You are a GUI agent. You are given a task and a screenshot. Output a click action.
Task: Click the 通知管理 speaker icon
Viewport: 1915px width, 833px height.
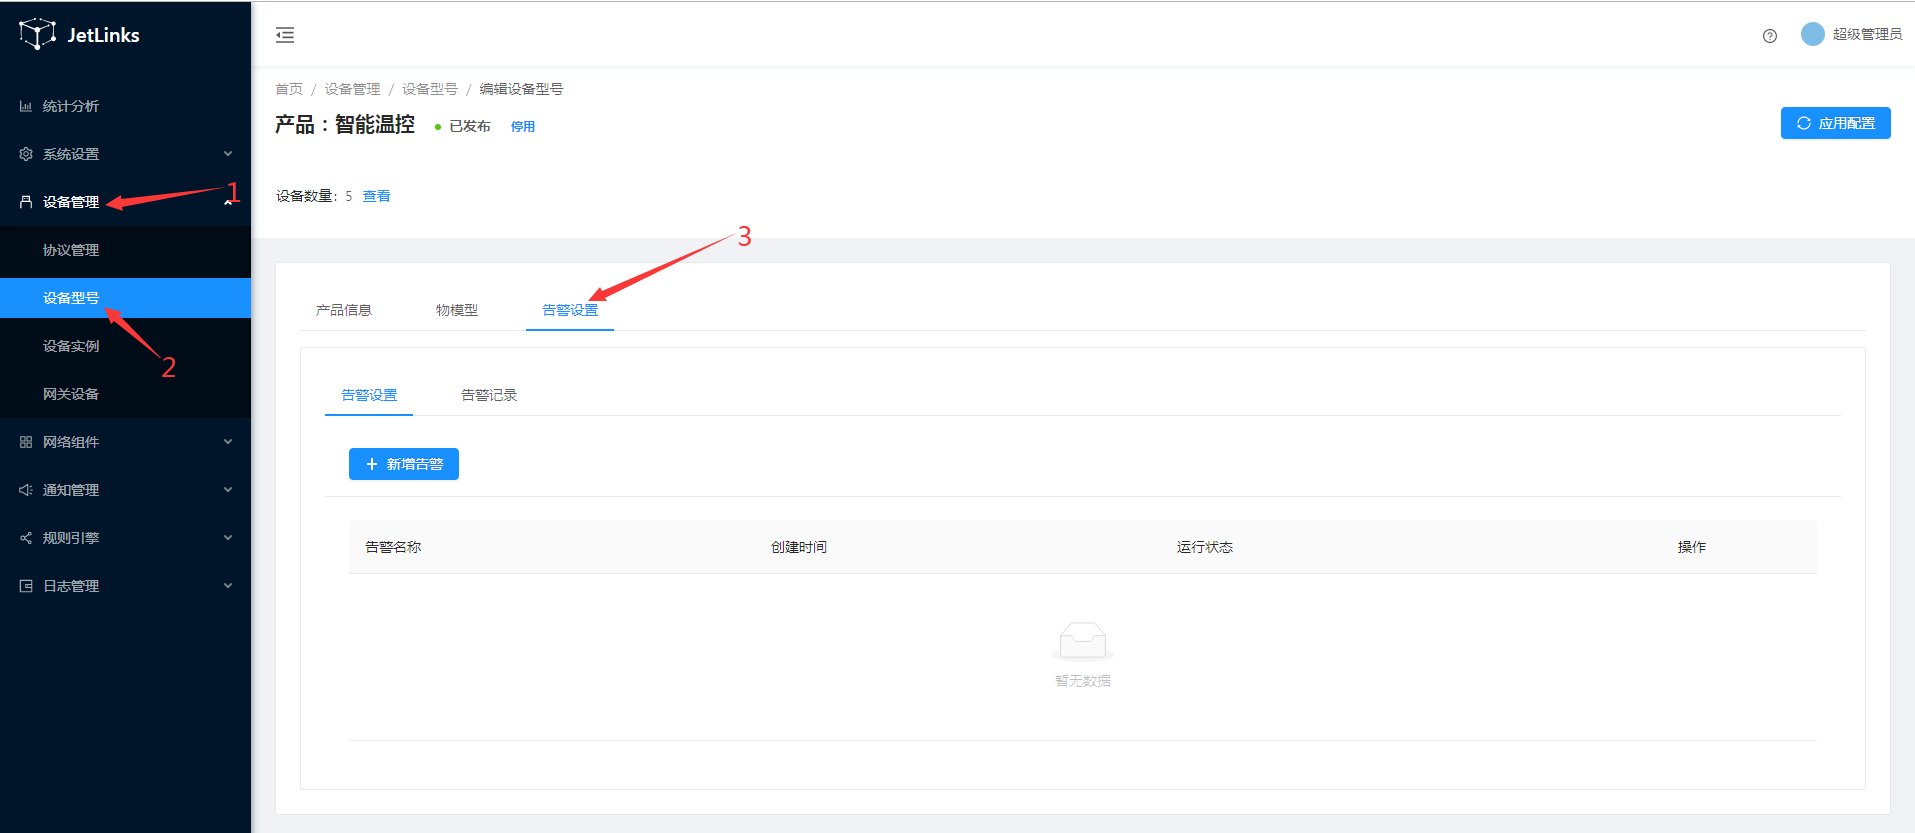coord(26,490)
